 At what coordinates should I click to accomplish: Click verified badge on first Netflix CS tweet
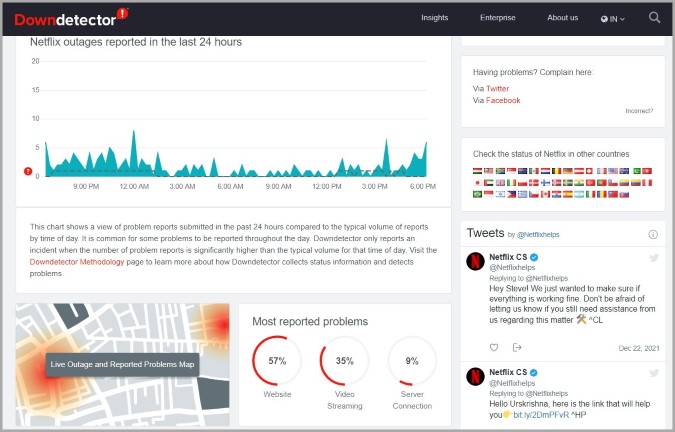pos(534,257)
